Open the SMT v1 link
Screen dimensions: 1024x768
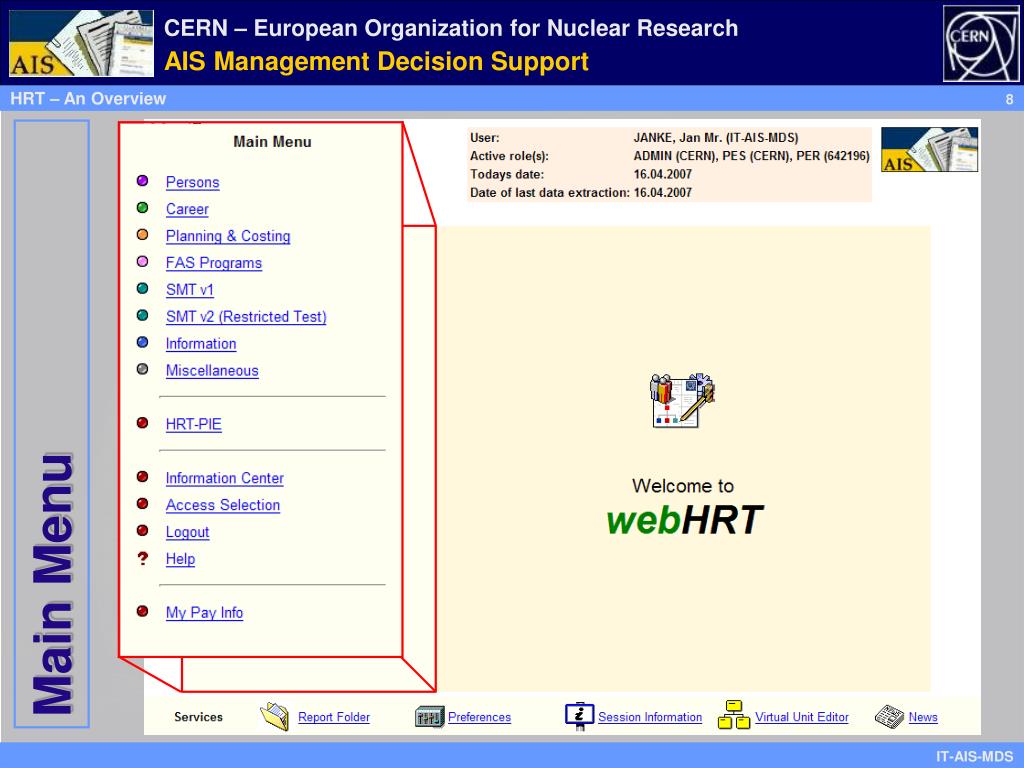coord(190,289)
